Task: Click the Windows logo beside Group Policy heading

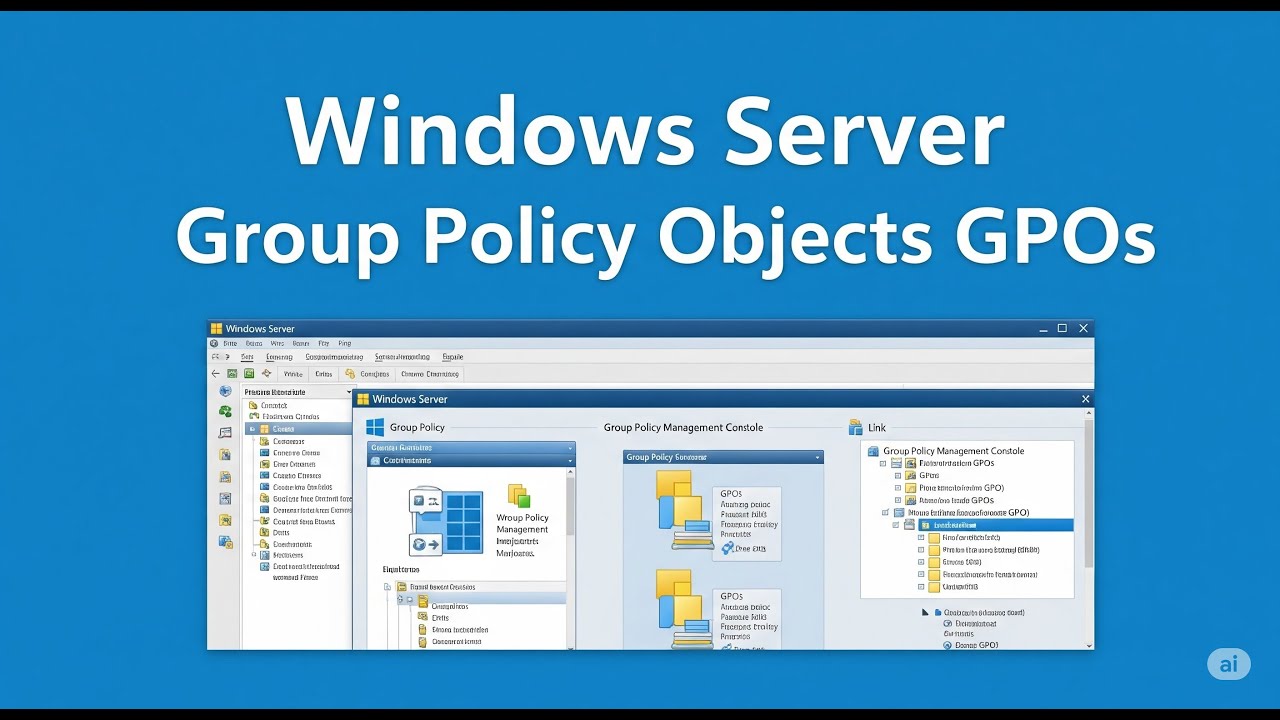Action: pos(375,427)
